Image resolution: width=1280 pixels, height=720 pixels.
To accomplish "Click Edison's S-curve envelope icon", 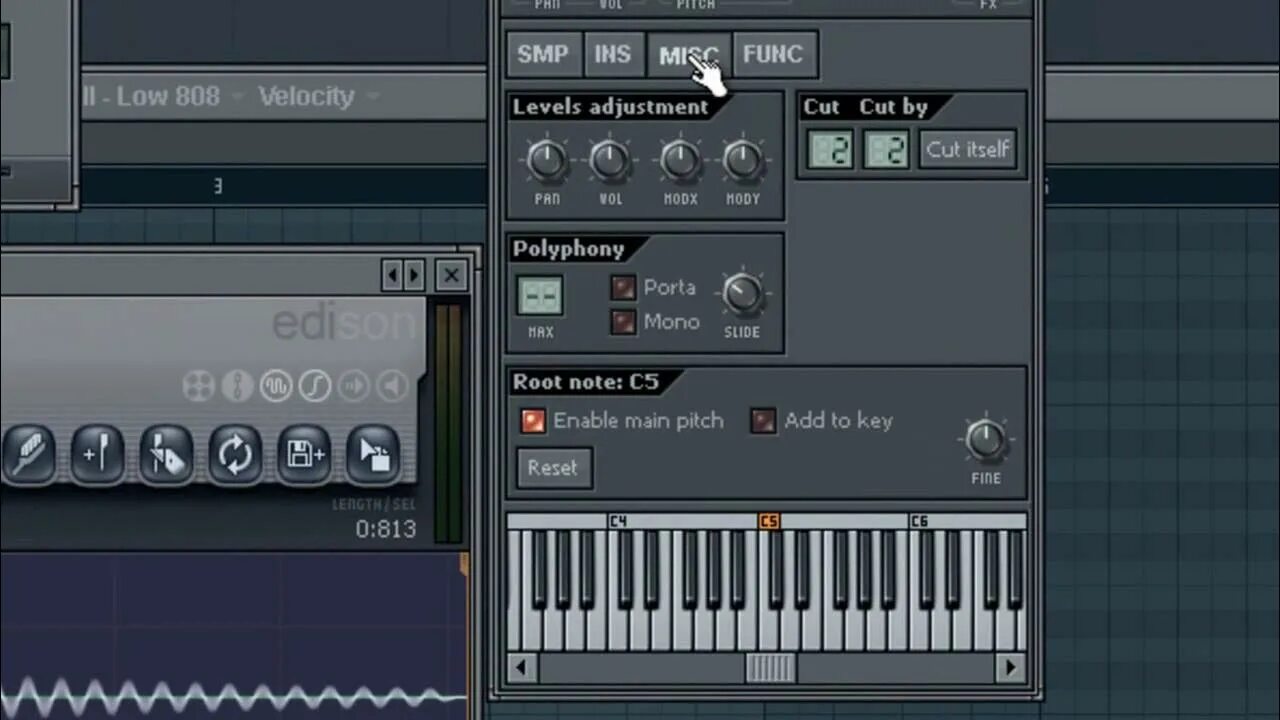I will coord(315,385).
